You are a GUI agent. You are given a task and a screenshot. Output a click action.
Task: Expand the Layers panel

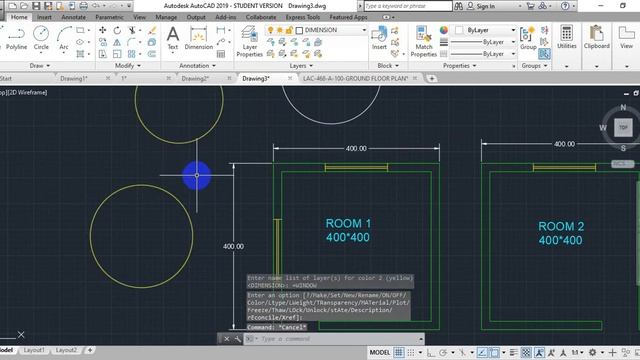[x=301, y=65]
